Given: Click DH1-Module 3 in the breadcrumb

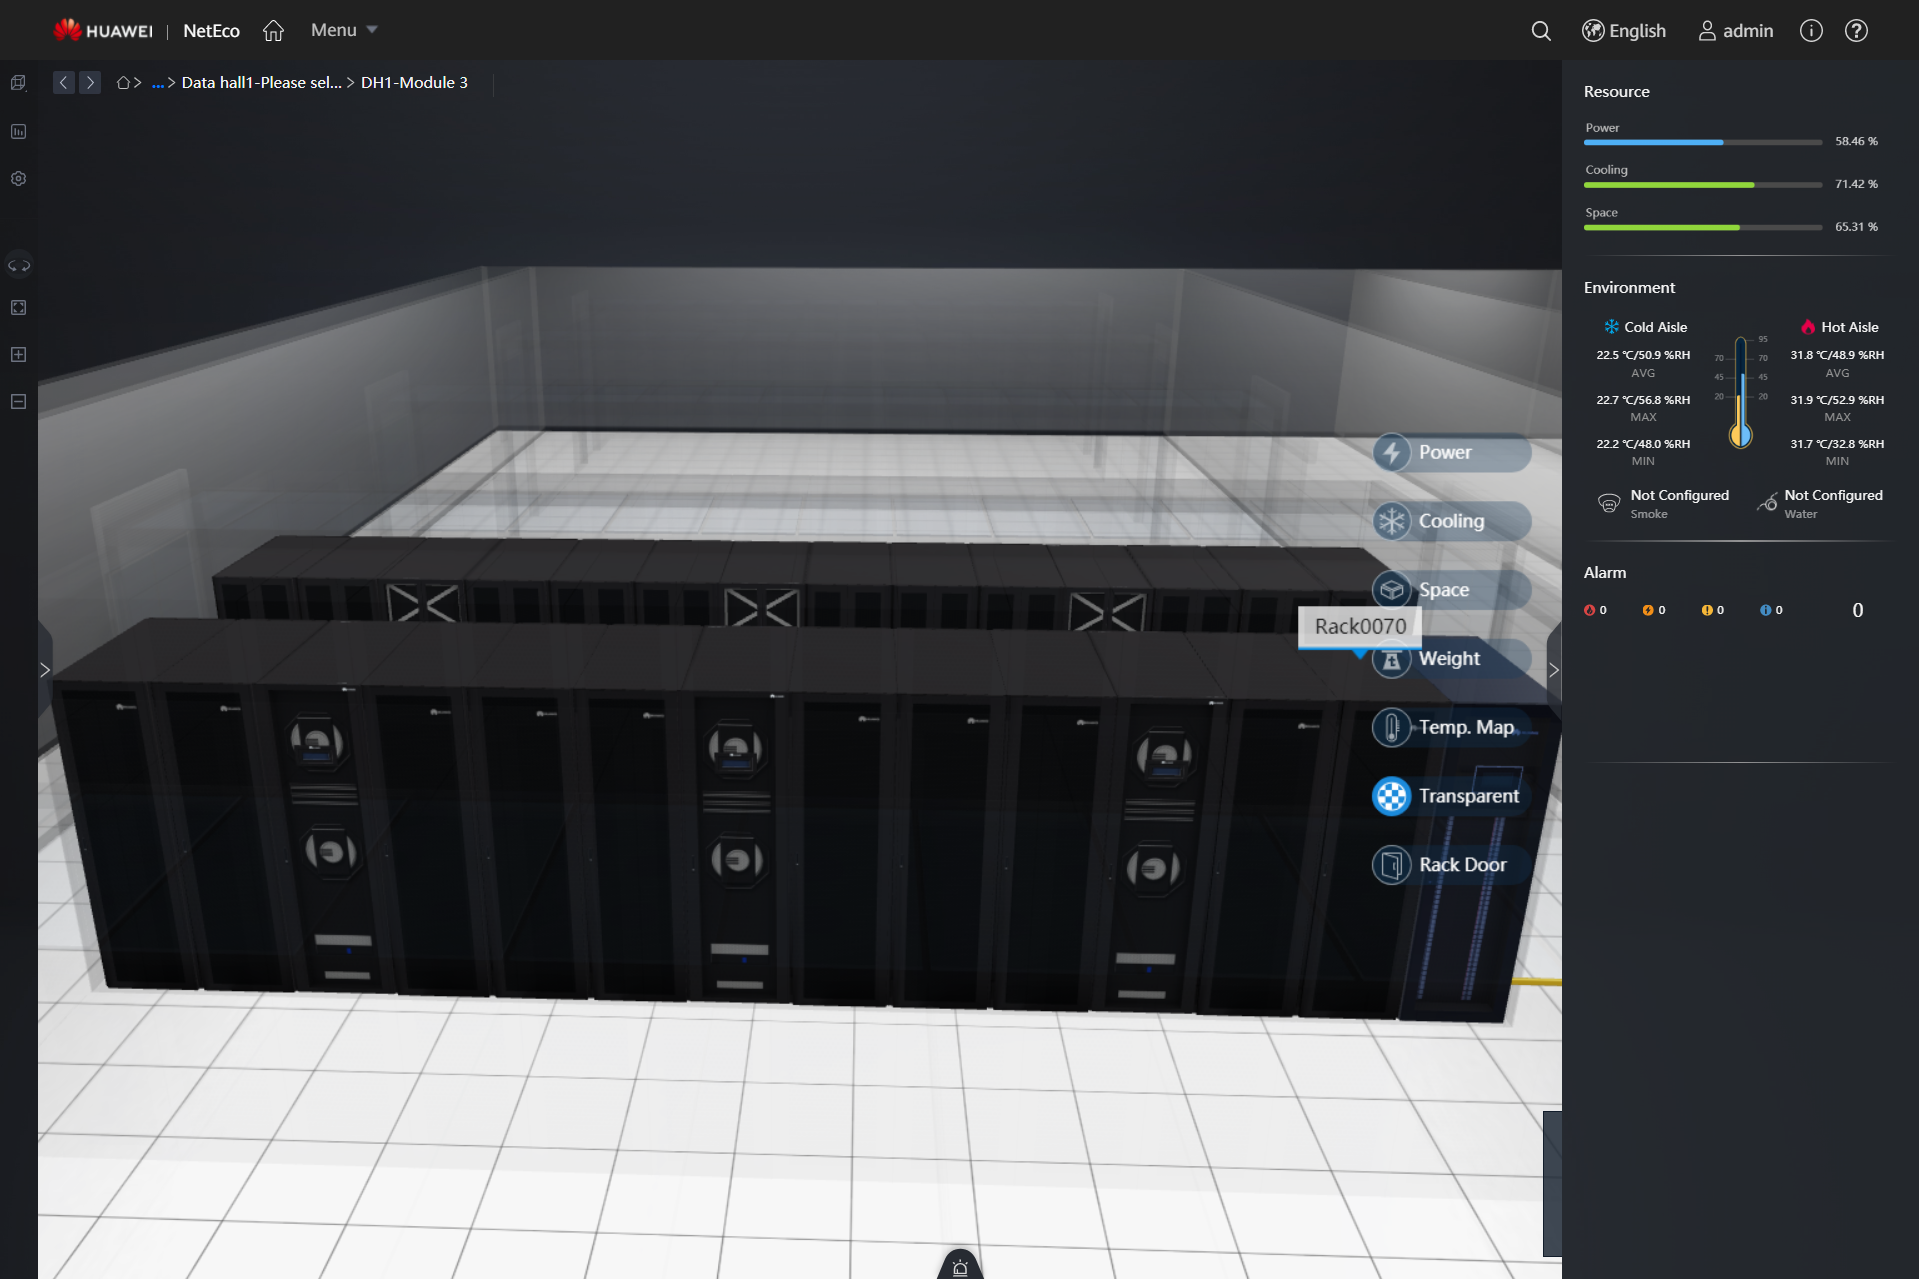Looking at the screenshot, I should pos(414,82).
